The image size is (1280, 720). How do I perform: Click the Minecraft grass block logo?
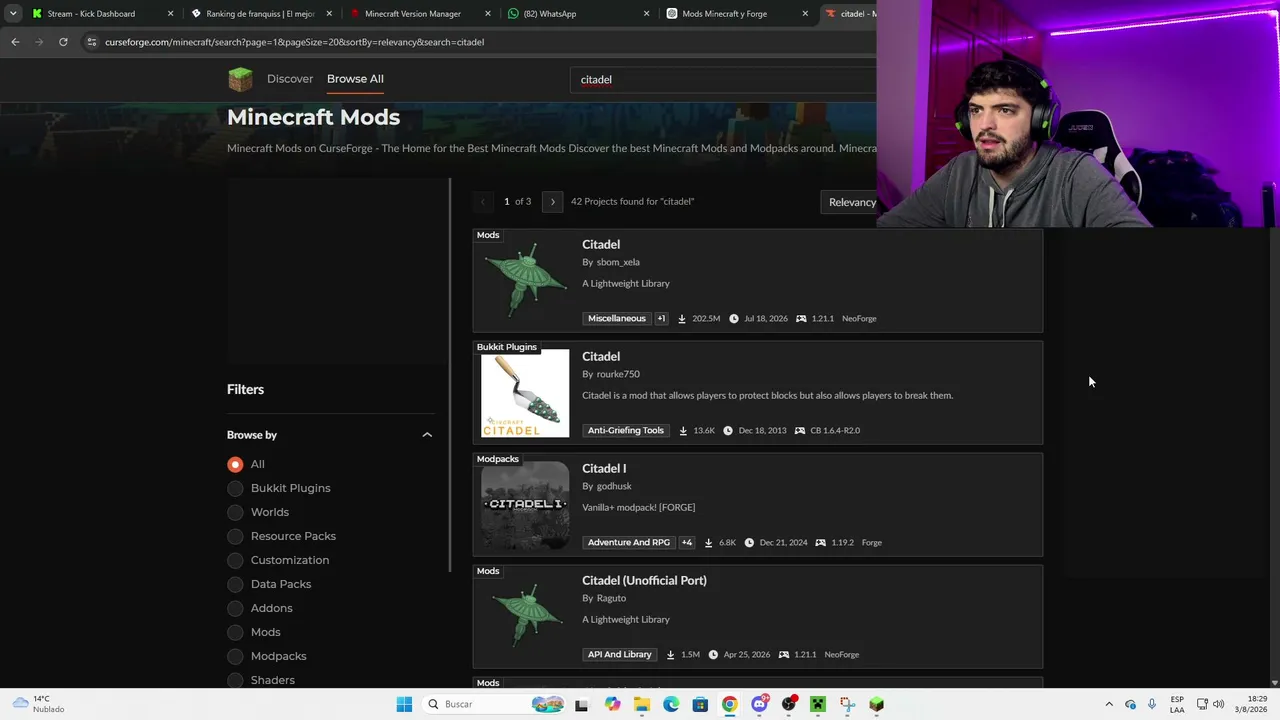[240, 79]
